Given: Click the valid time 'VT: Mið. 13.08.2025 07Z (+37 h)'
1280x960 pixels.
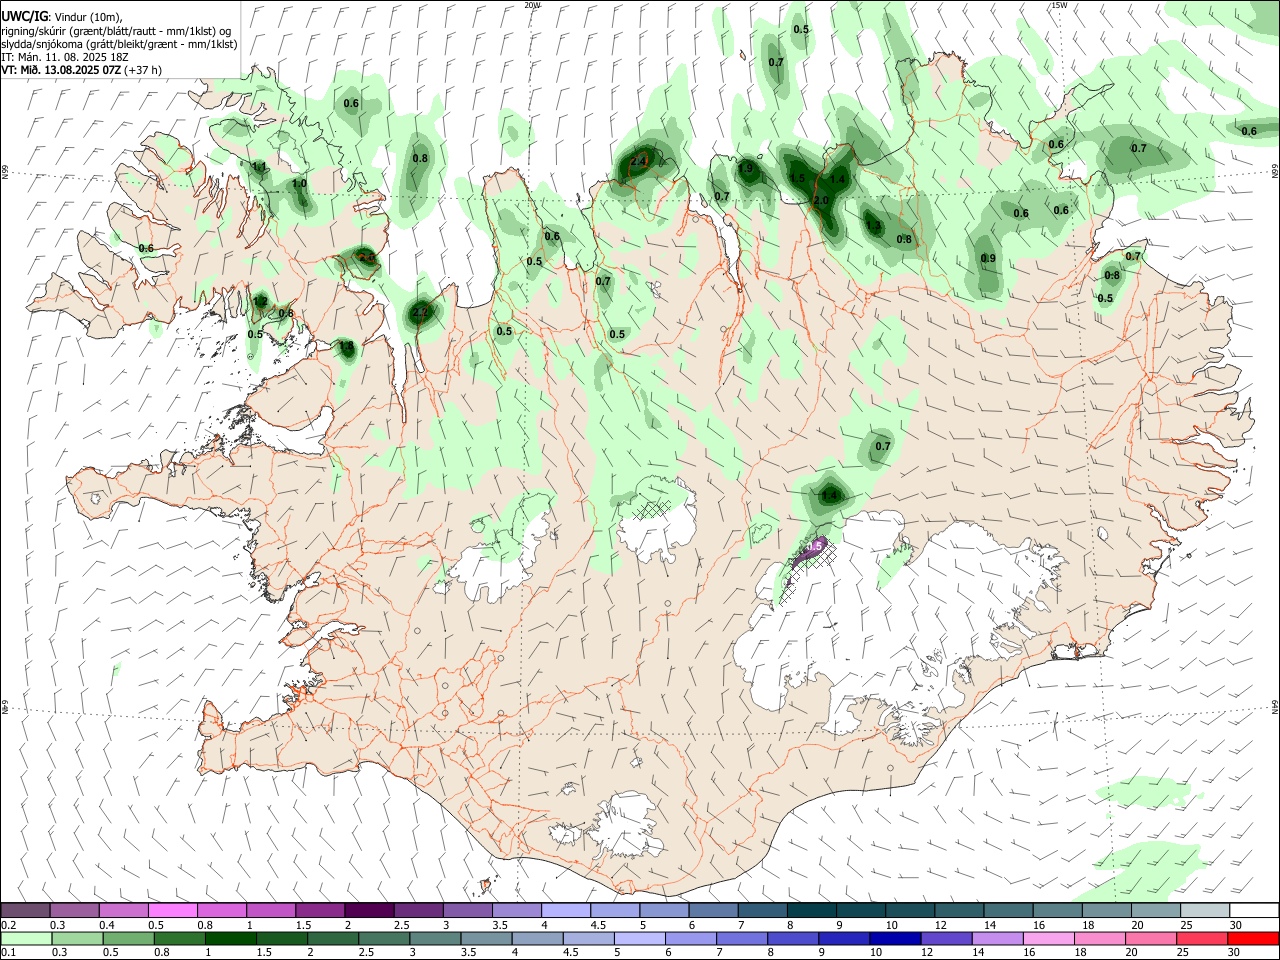Looking at the screenshot, I should tap(81, 70).
